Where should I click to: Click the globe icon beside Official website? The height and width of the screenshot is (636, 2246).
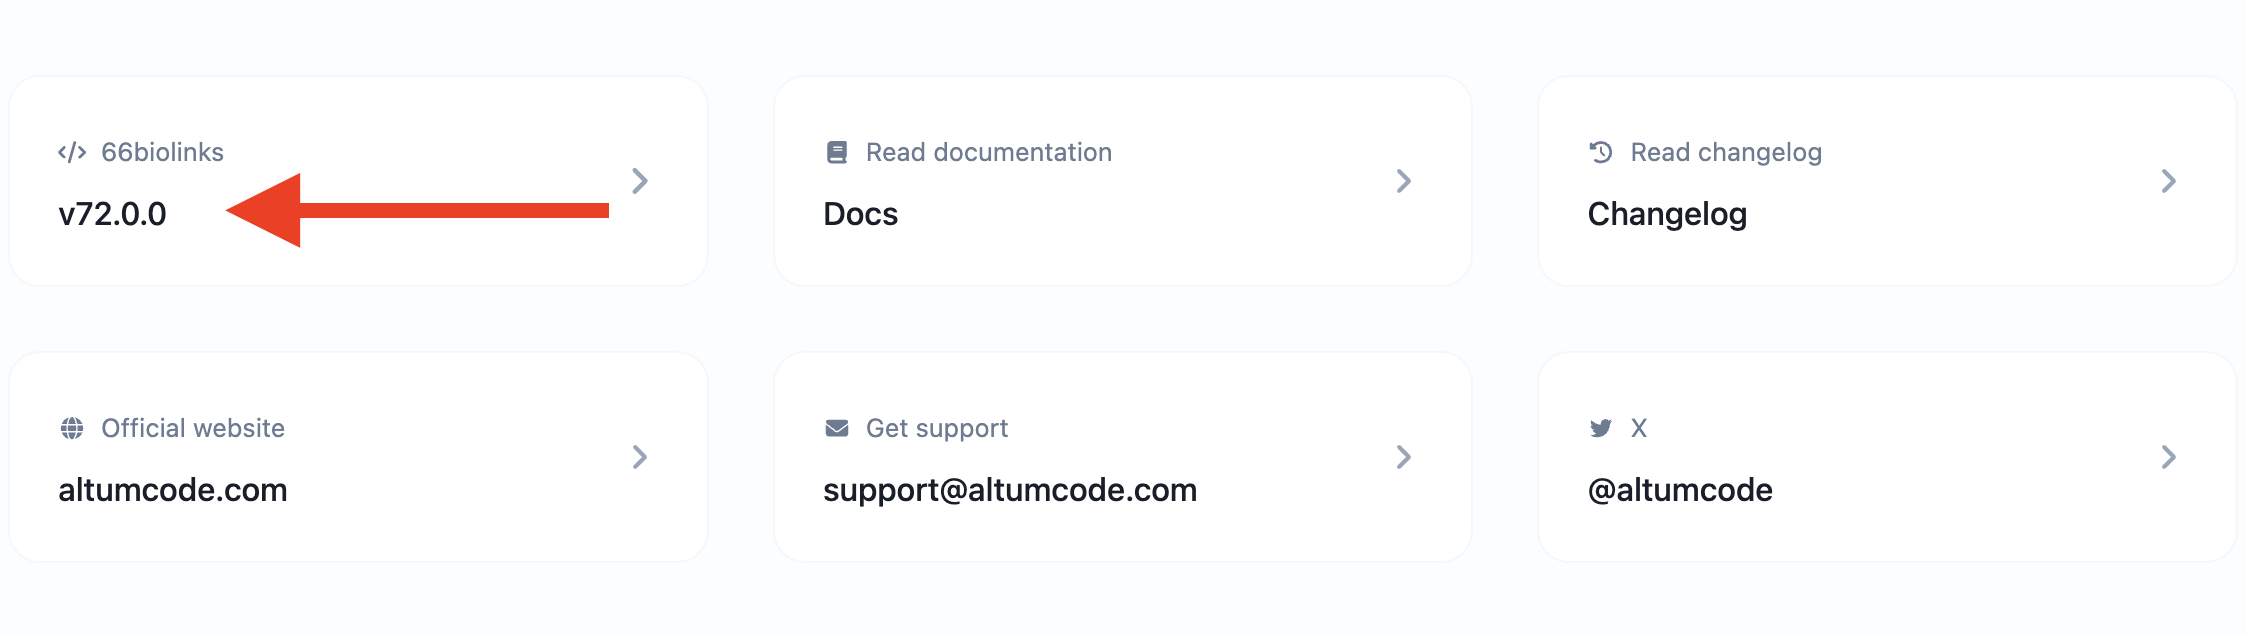pos(72,428)
